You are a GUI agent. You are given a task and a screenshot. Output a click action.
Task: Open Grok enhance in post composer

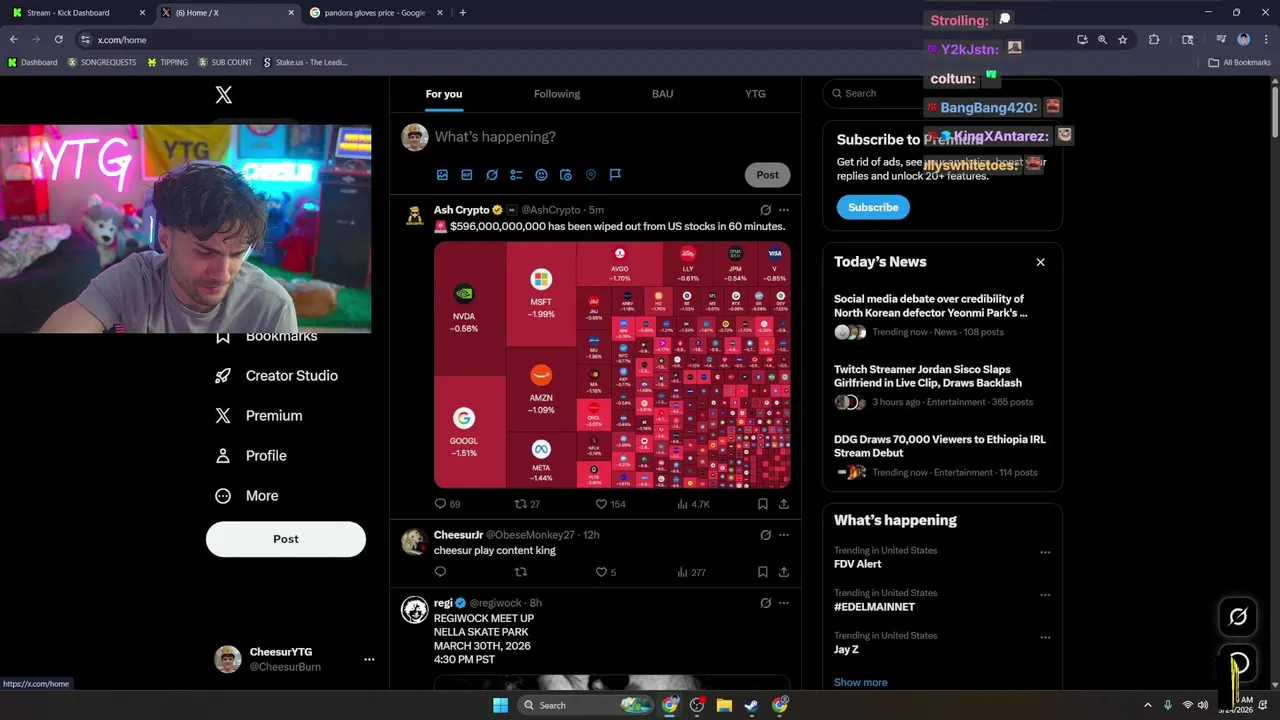coord(492,175)
